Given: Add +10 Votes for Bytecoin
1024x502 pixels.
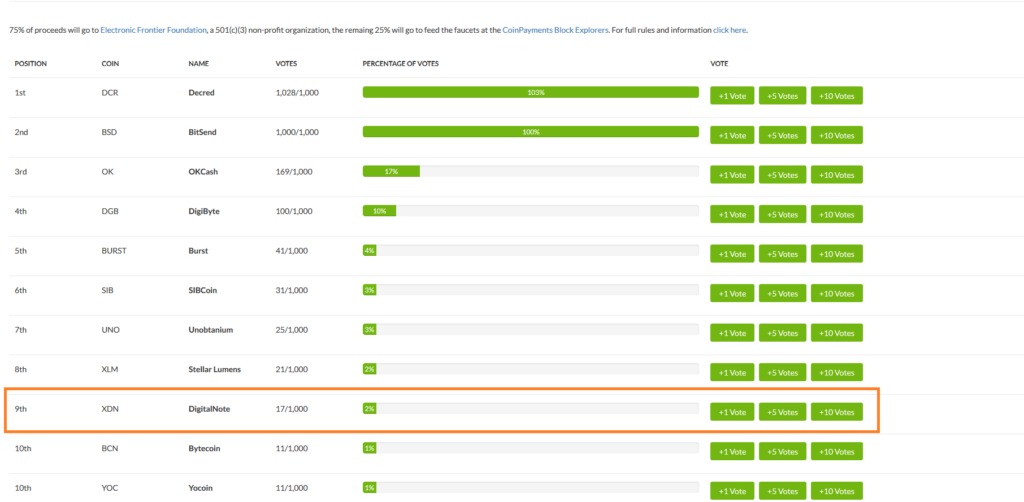Looking at the screenshot, I should point(837,451).
